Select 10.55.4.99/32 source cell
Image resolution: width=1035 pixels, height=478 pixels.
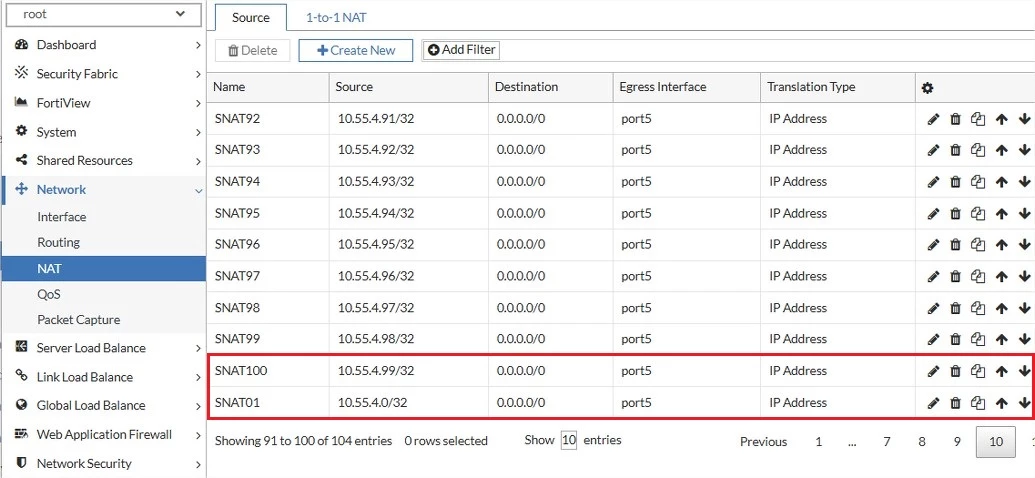click(409, 371)
